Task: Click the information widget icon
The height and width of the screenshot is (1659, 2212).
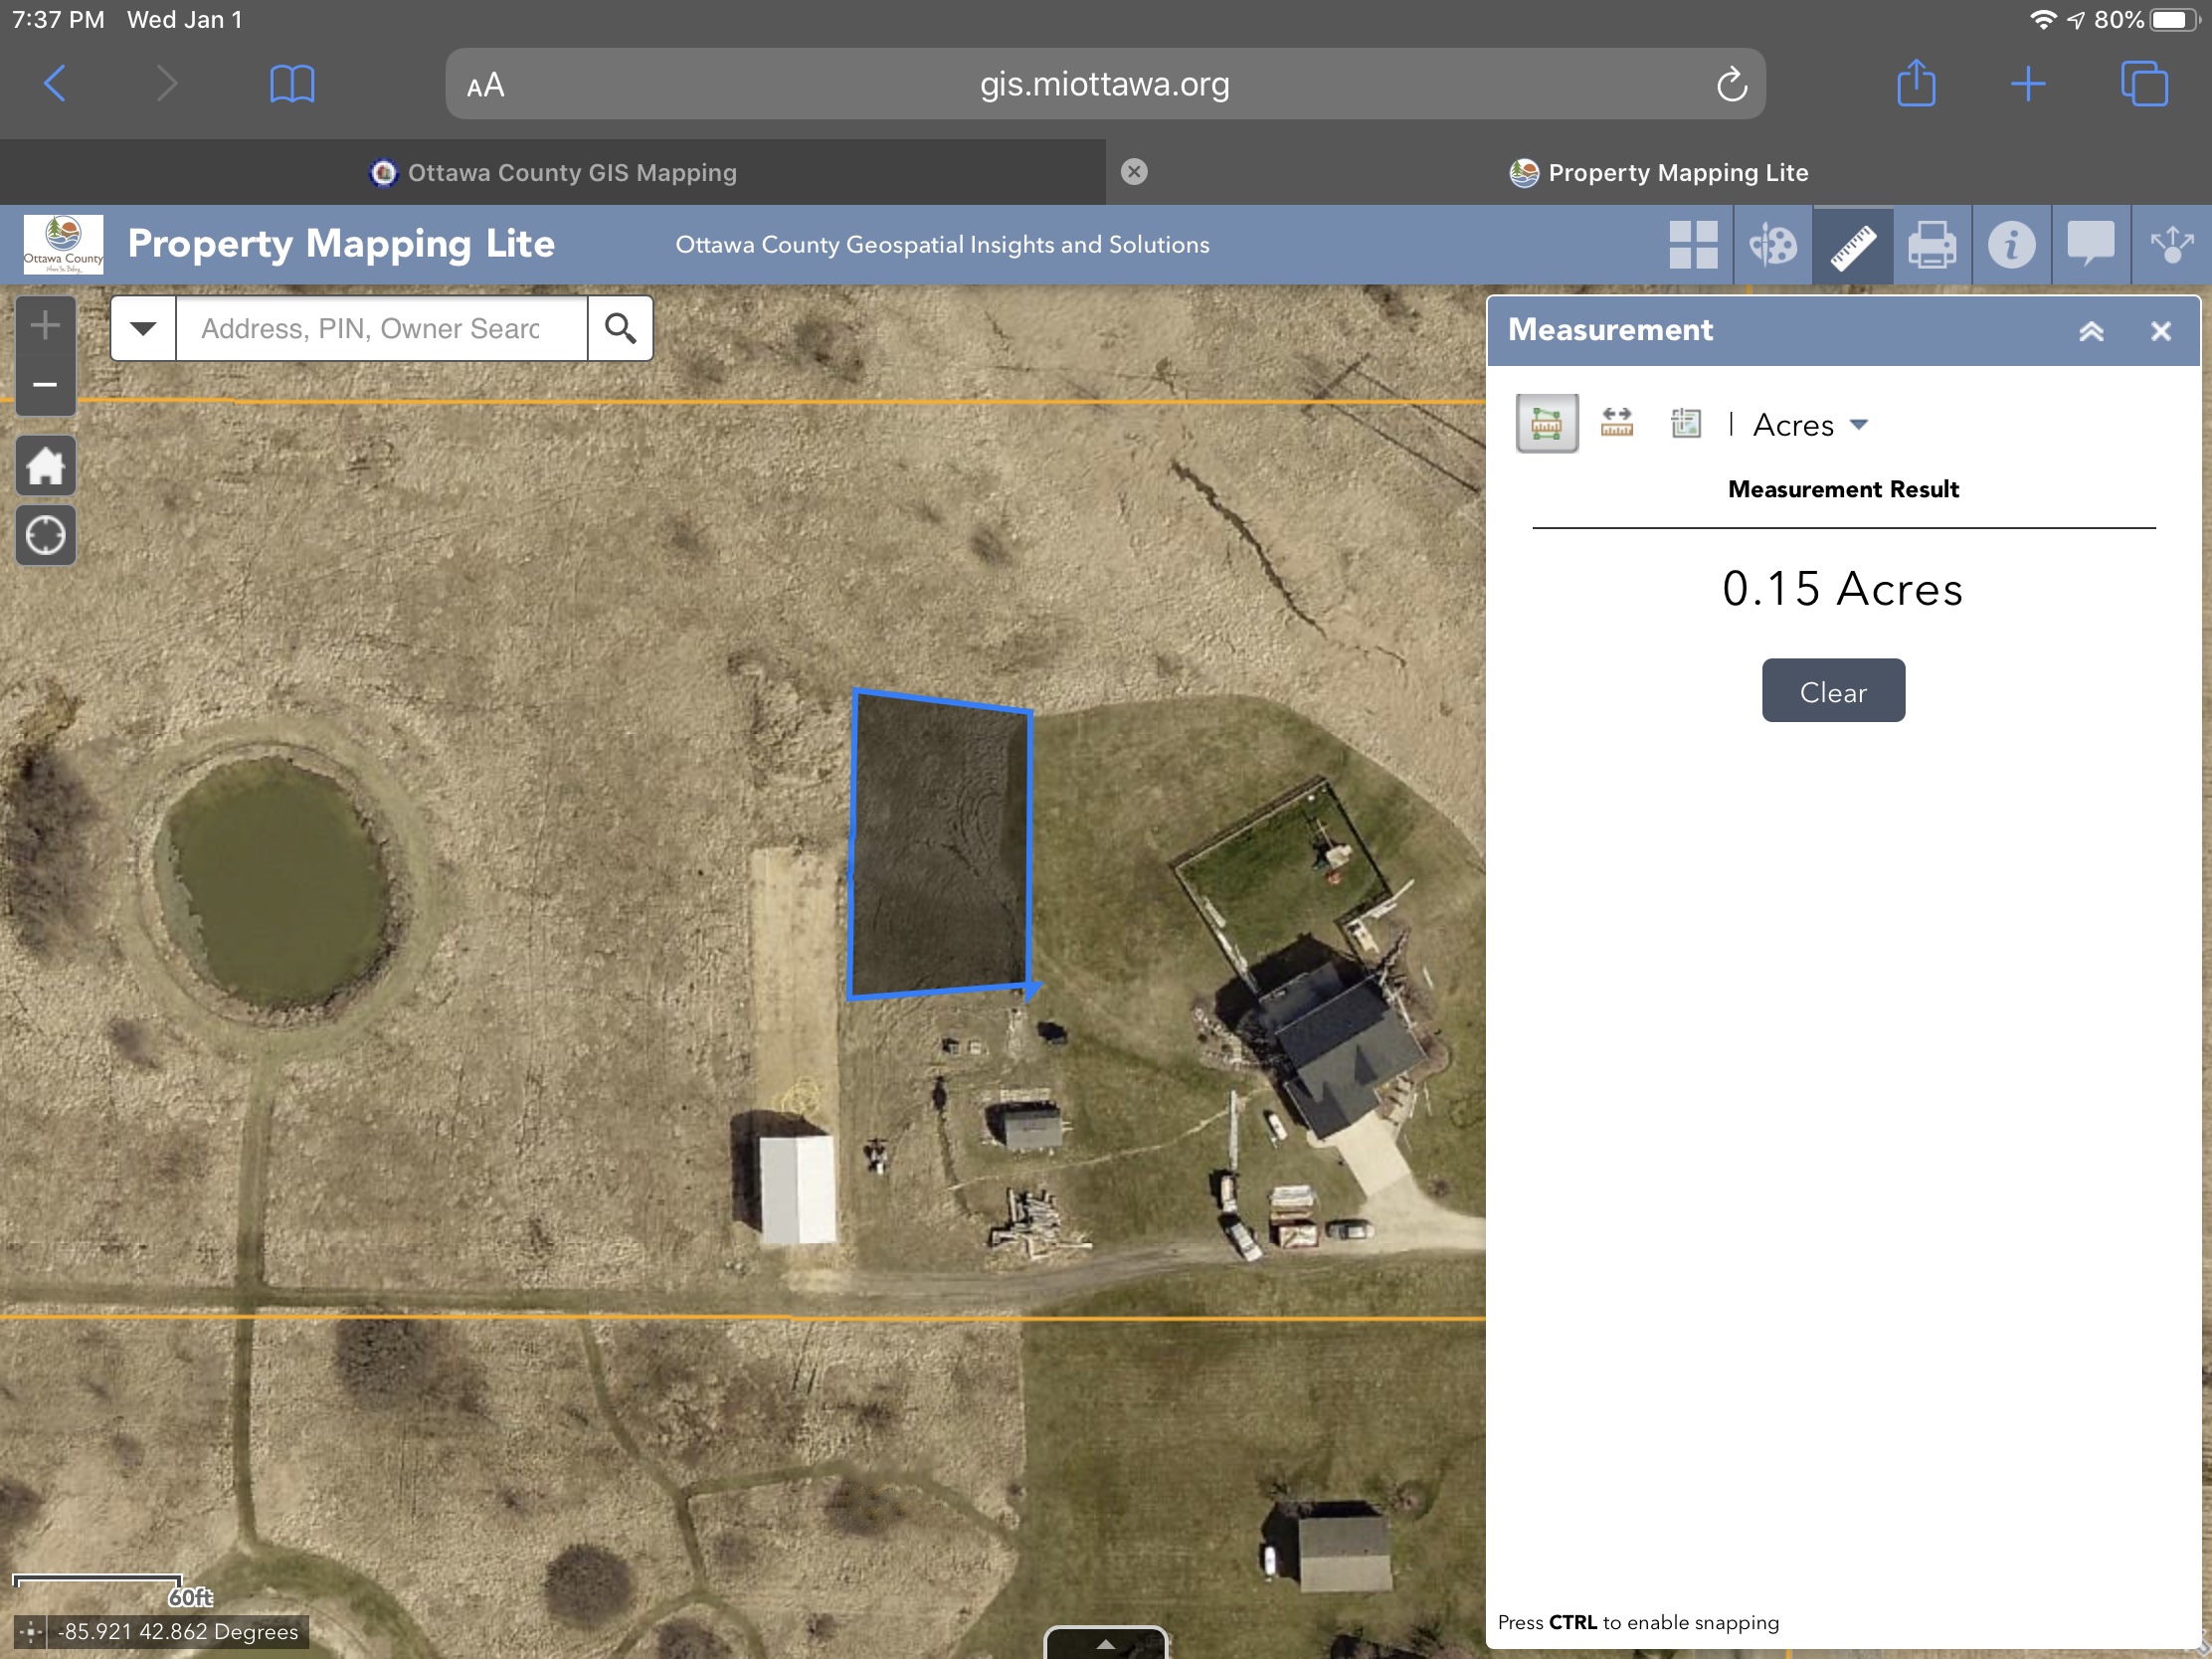Action: click(x=2012, y=244)
